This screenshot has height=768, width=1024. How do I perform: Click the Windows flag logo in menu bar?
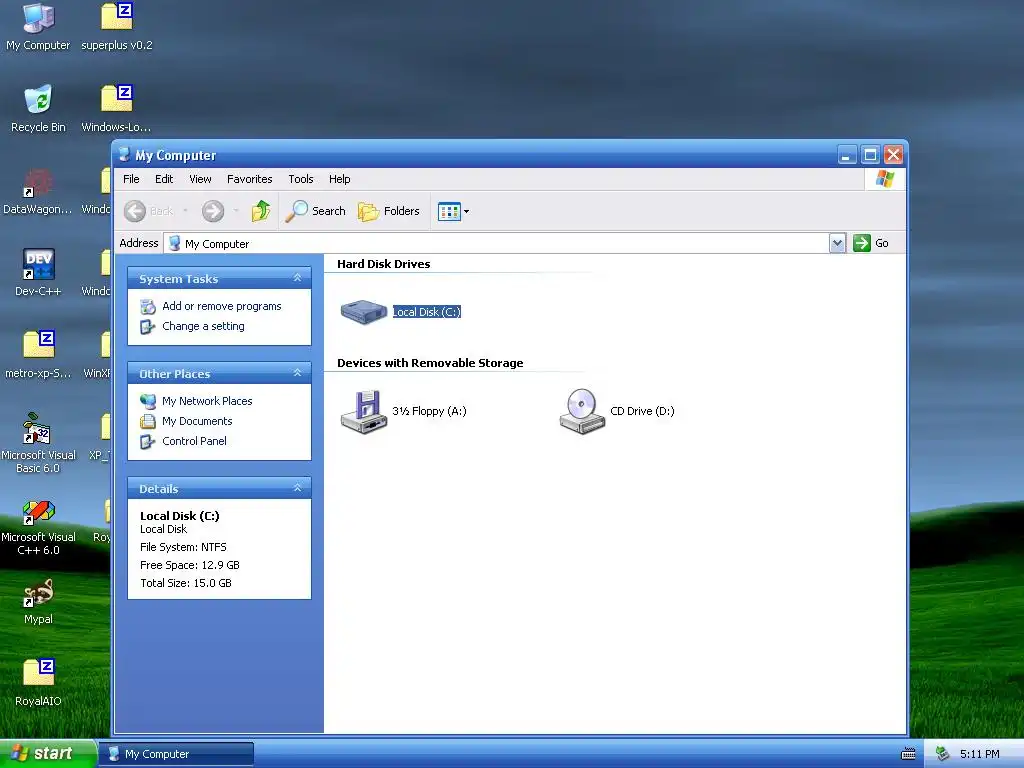885,179
